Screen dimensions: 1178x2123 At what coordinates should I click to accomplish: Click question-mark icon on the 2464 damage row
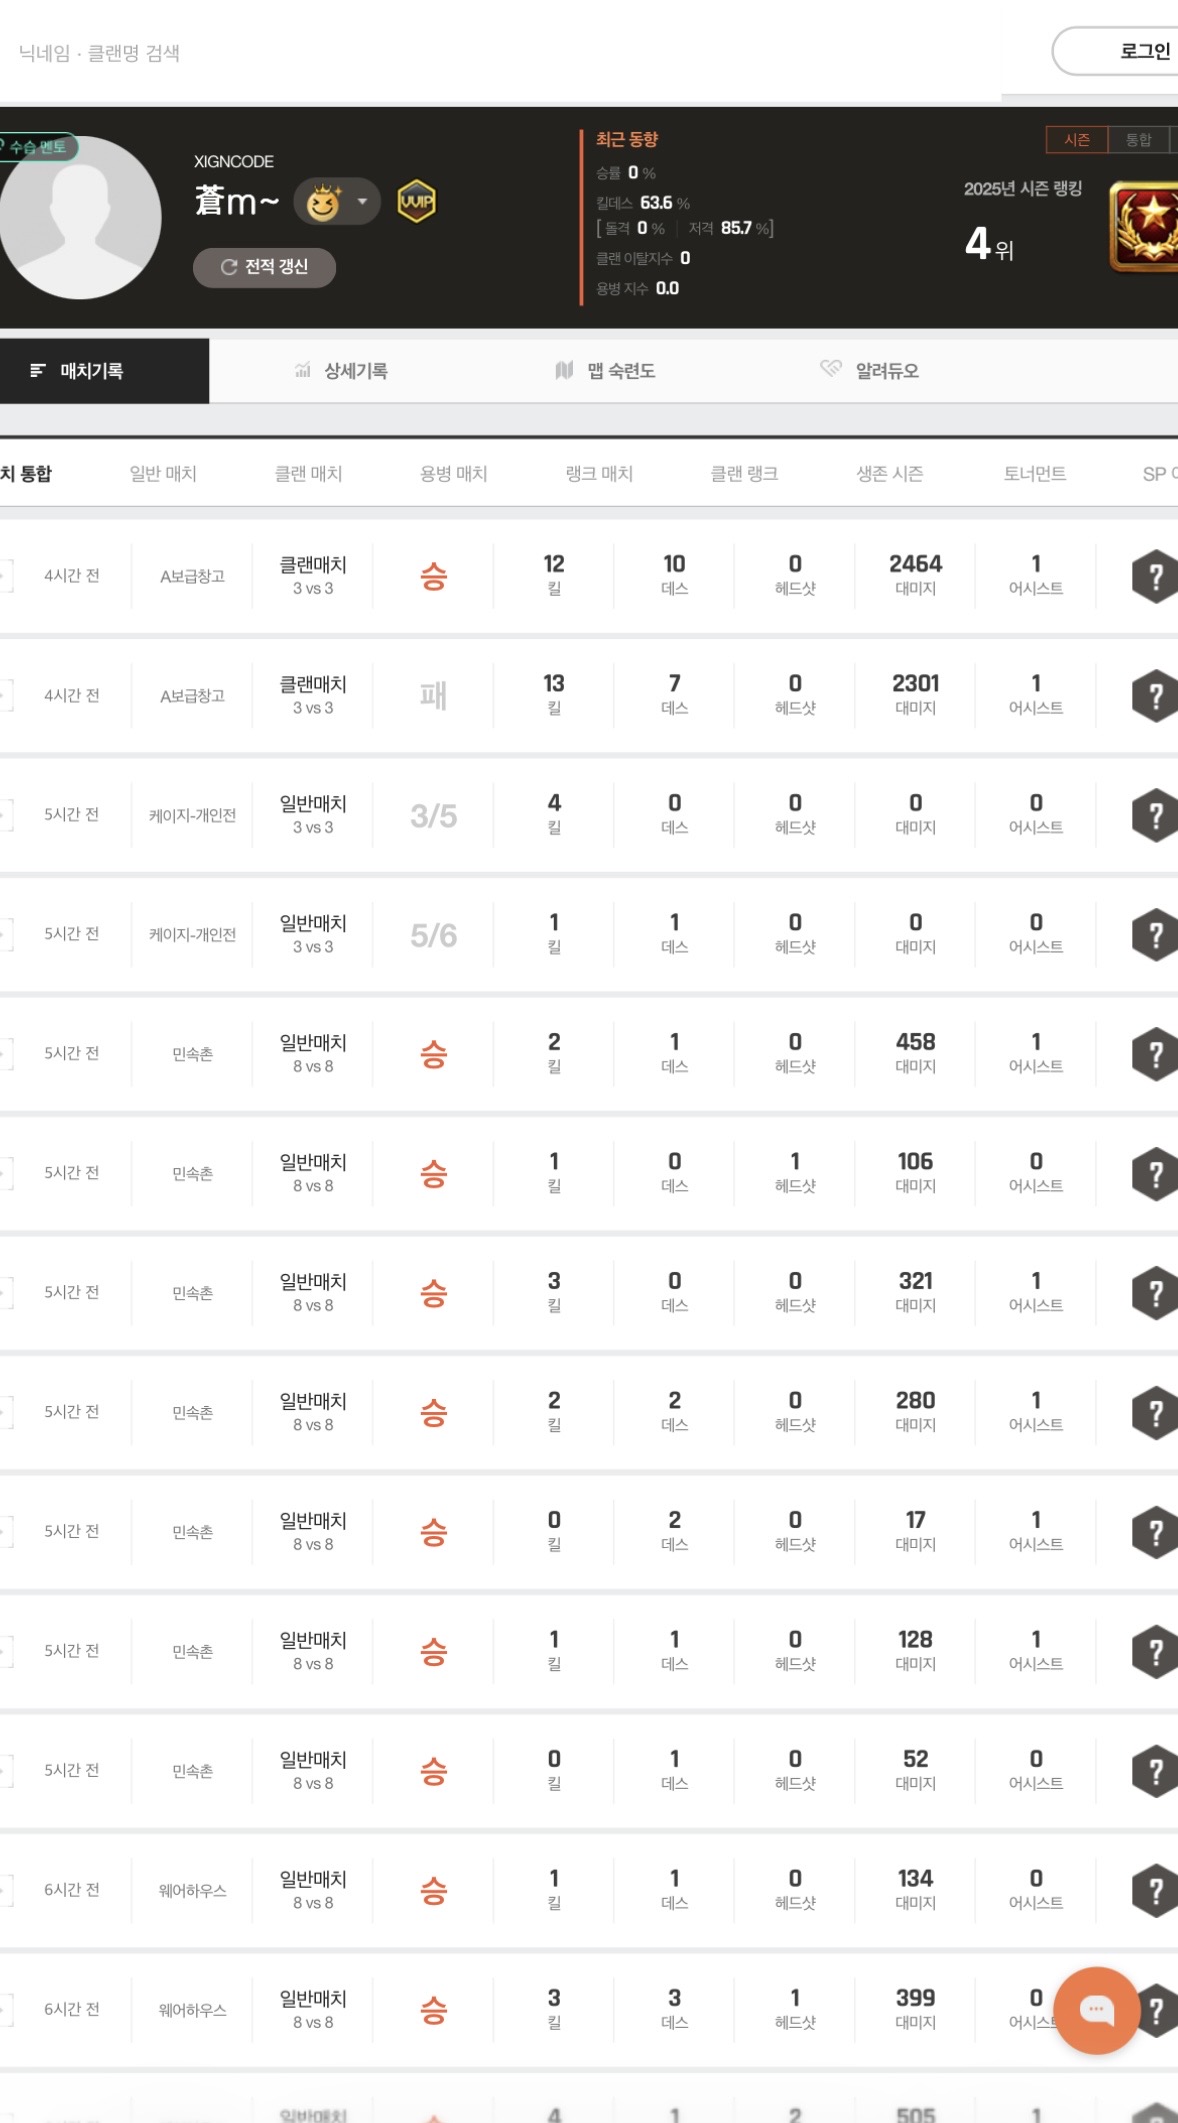tap(1154, 576)
